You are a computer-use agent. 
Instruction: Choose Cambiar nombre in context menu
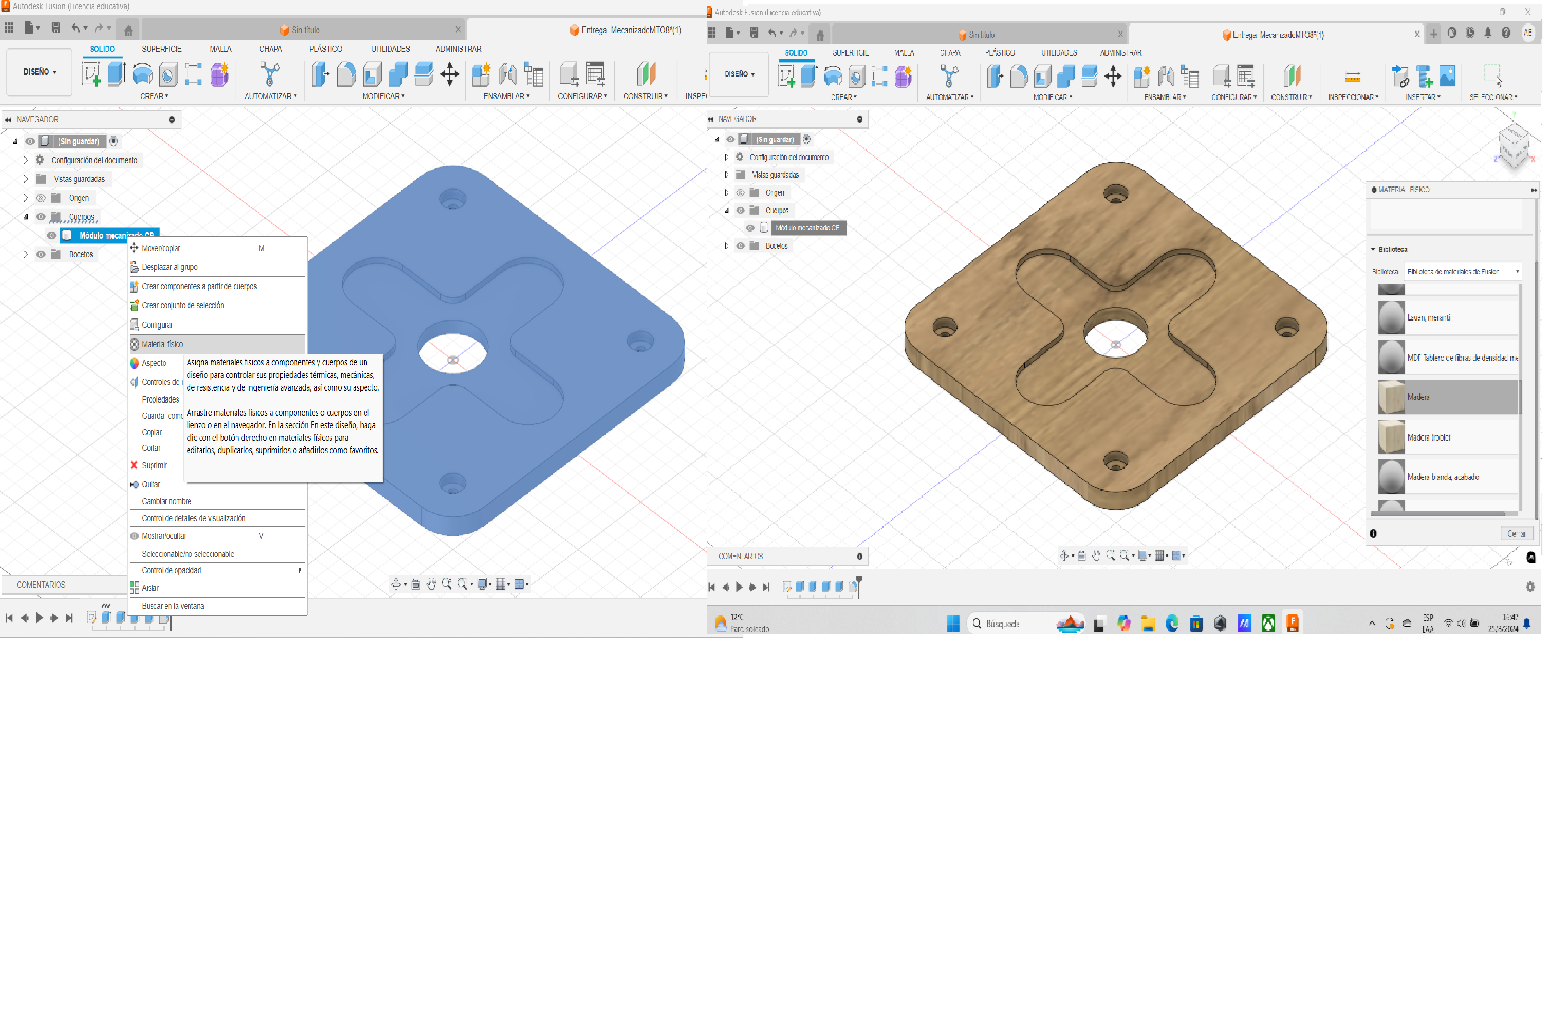coord(217,501)
